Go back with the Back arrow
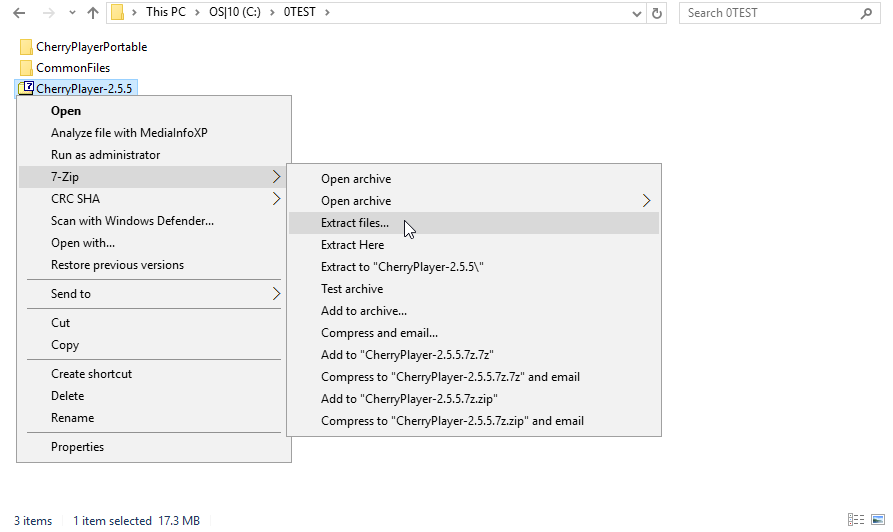The image size is (893, 532). [x=19, y=13]
